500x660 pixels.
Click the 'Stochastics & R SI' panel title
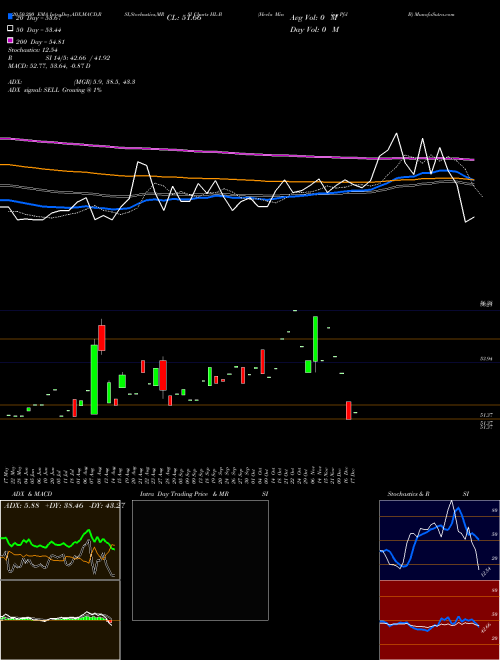[x=428, y=494]
